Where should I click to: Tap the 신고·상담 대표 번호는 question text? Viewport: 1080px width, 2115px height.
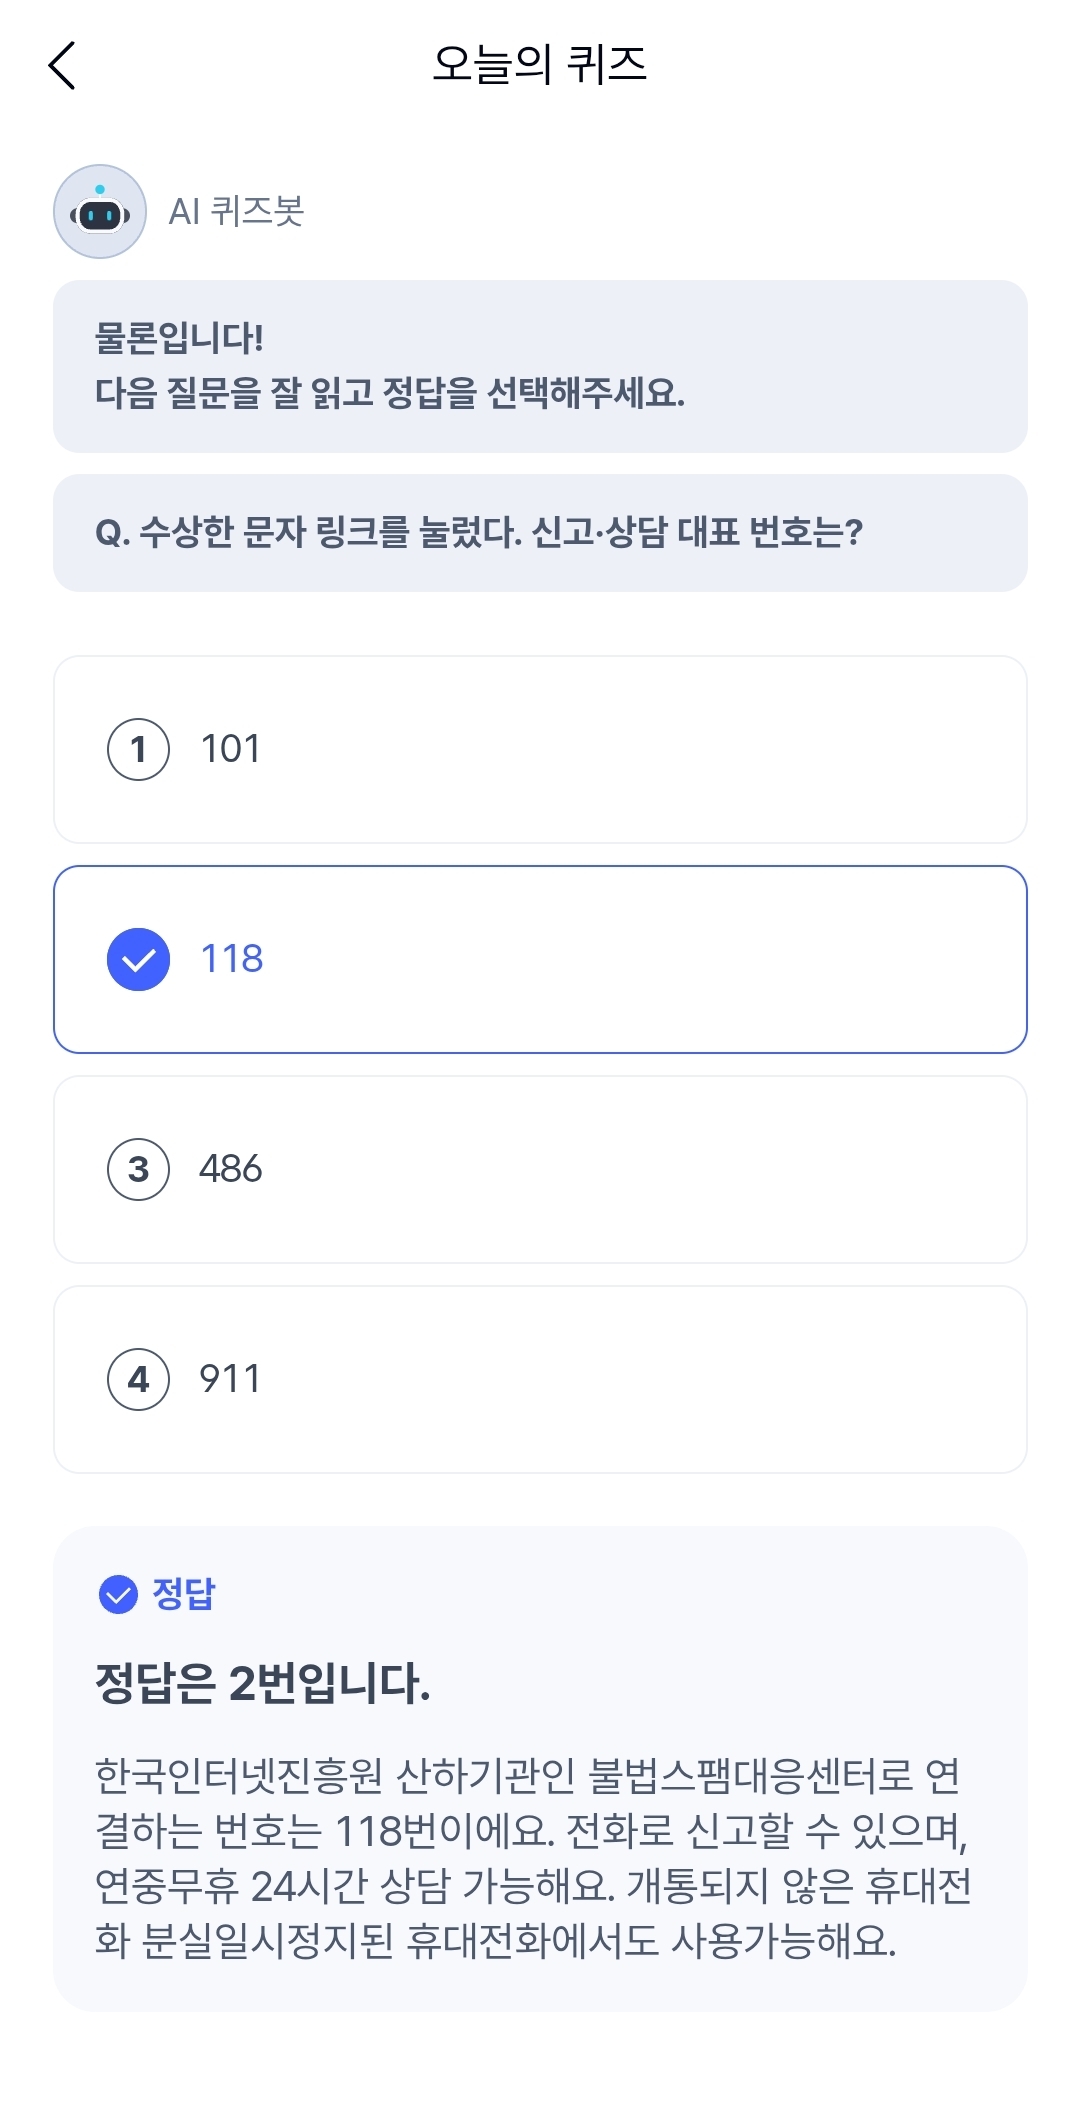(x=697, y=533)
